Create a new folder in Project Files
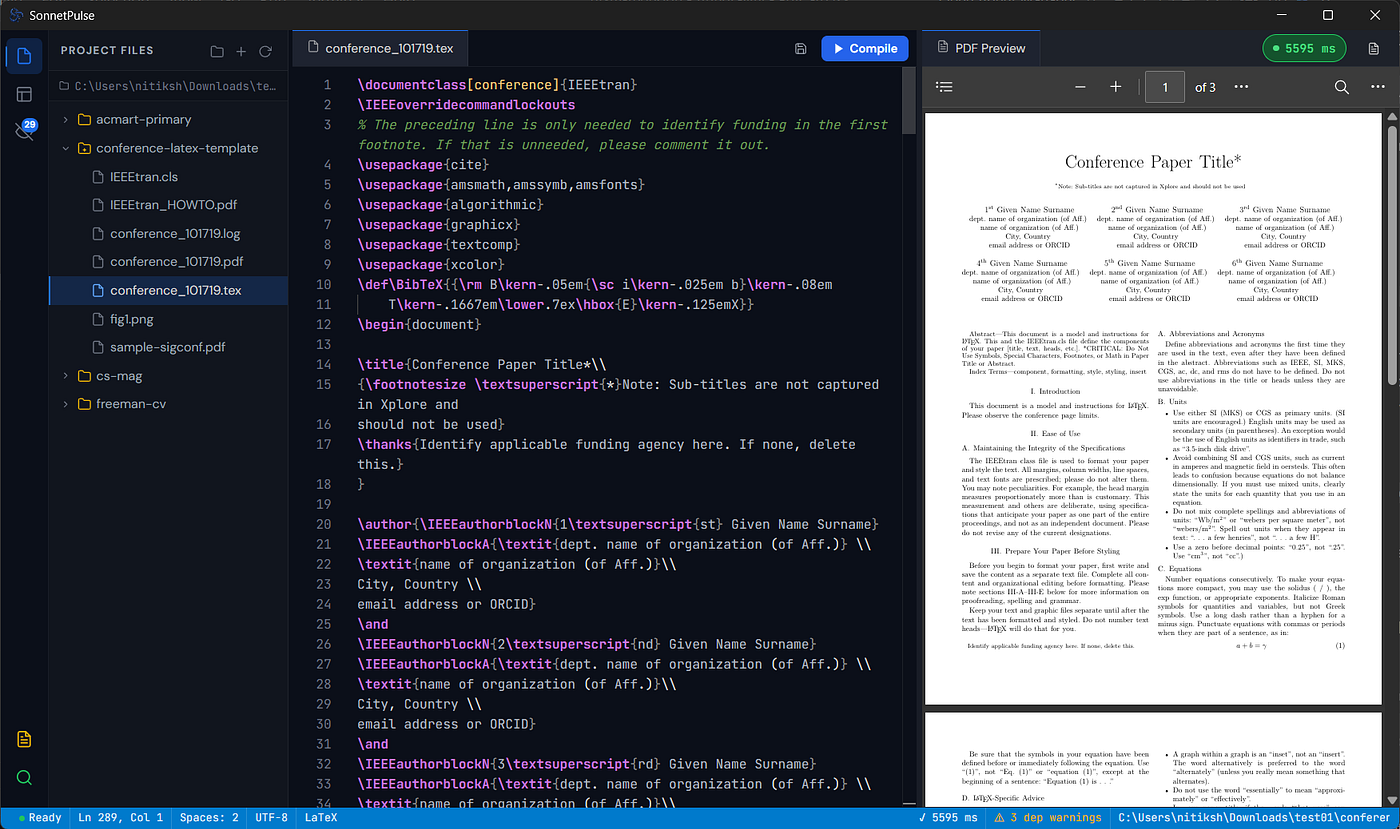This screenshot has width=1400, height=829. point(217,51)
